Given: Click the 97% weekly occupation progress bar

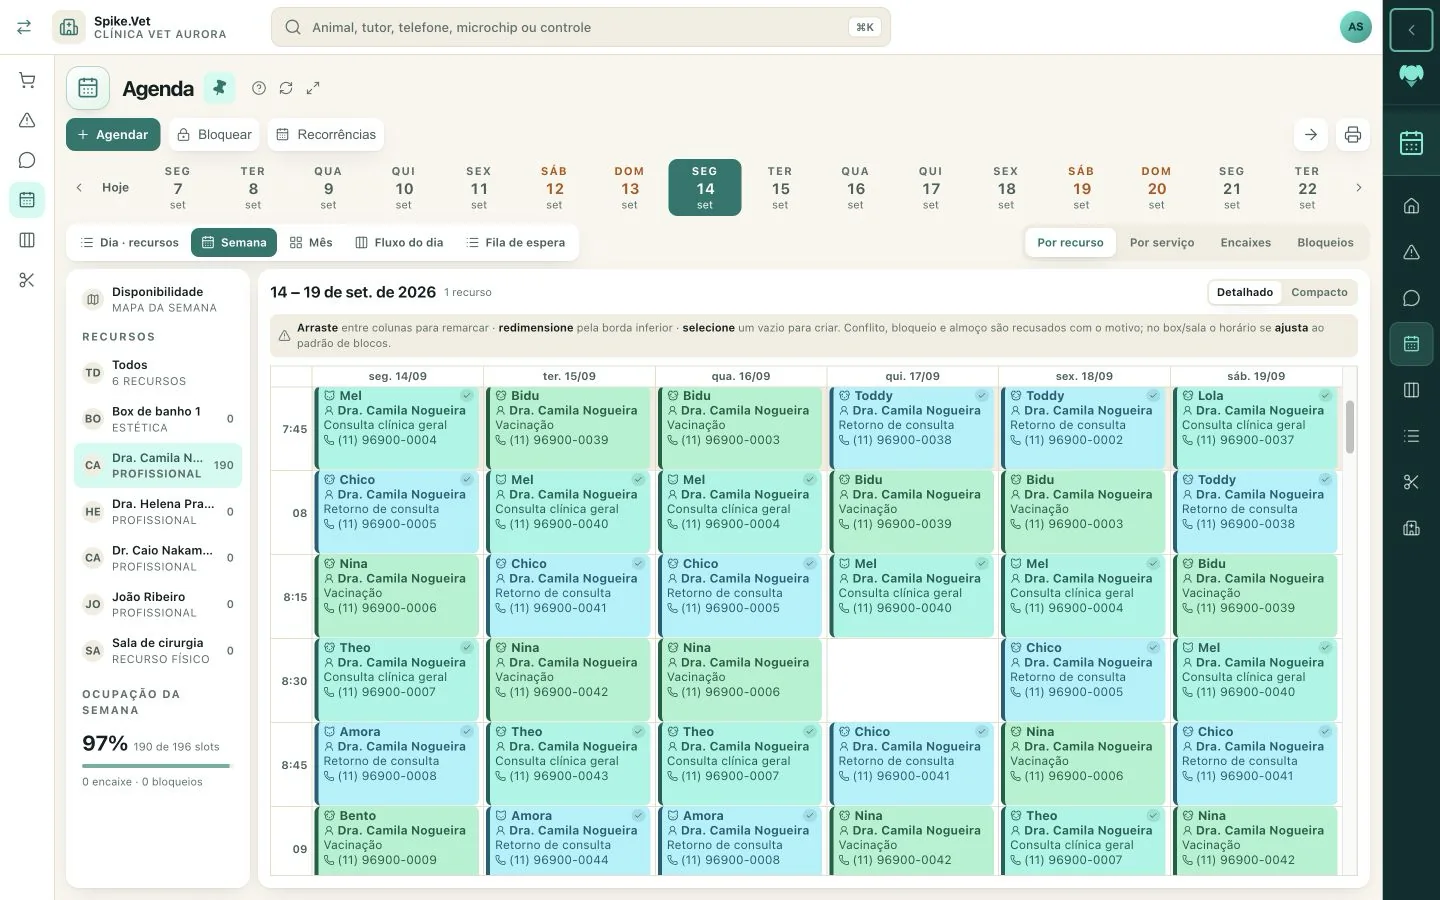Looking at the screenshot, I should tap(156, 766).
